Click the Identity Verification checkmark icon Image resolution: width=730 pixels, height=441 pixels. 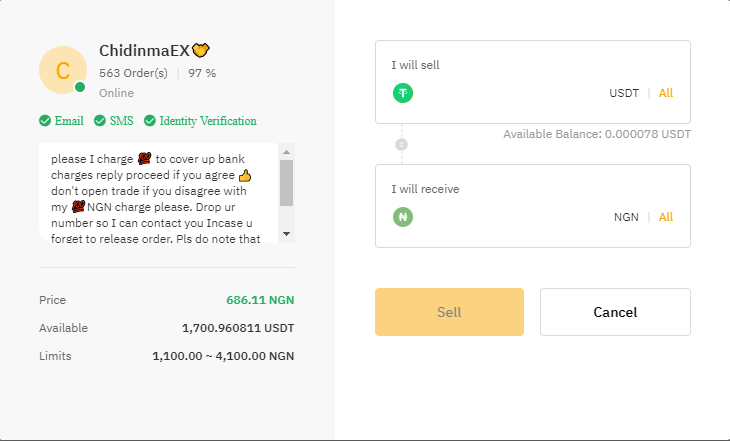click(x=150, y=121)
